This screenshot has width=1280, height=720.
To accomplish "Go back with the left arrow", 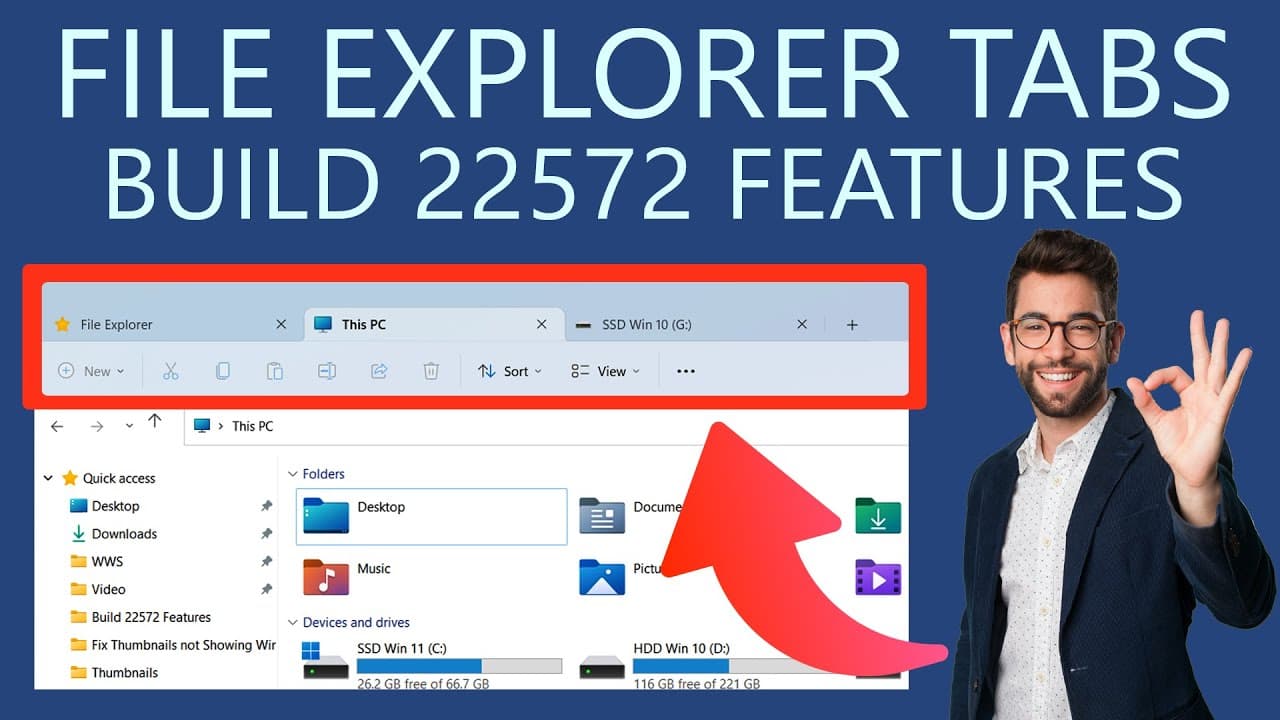I will [57, 426].
